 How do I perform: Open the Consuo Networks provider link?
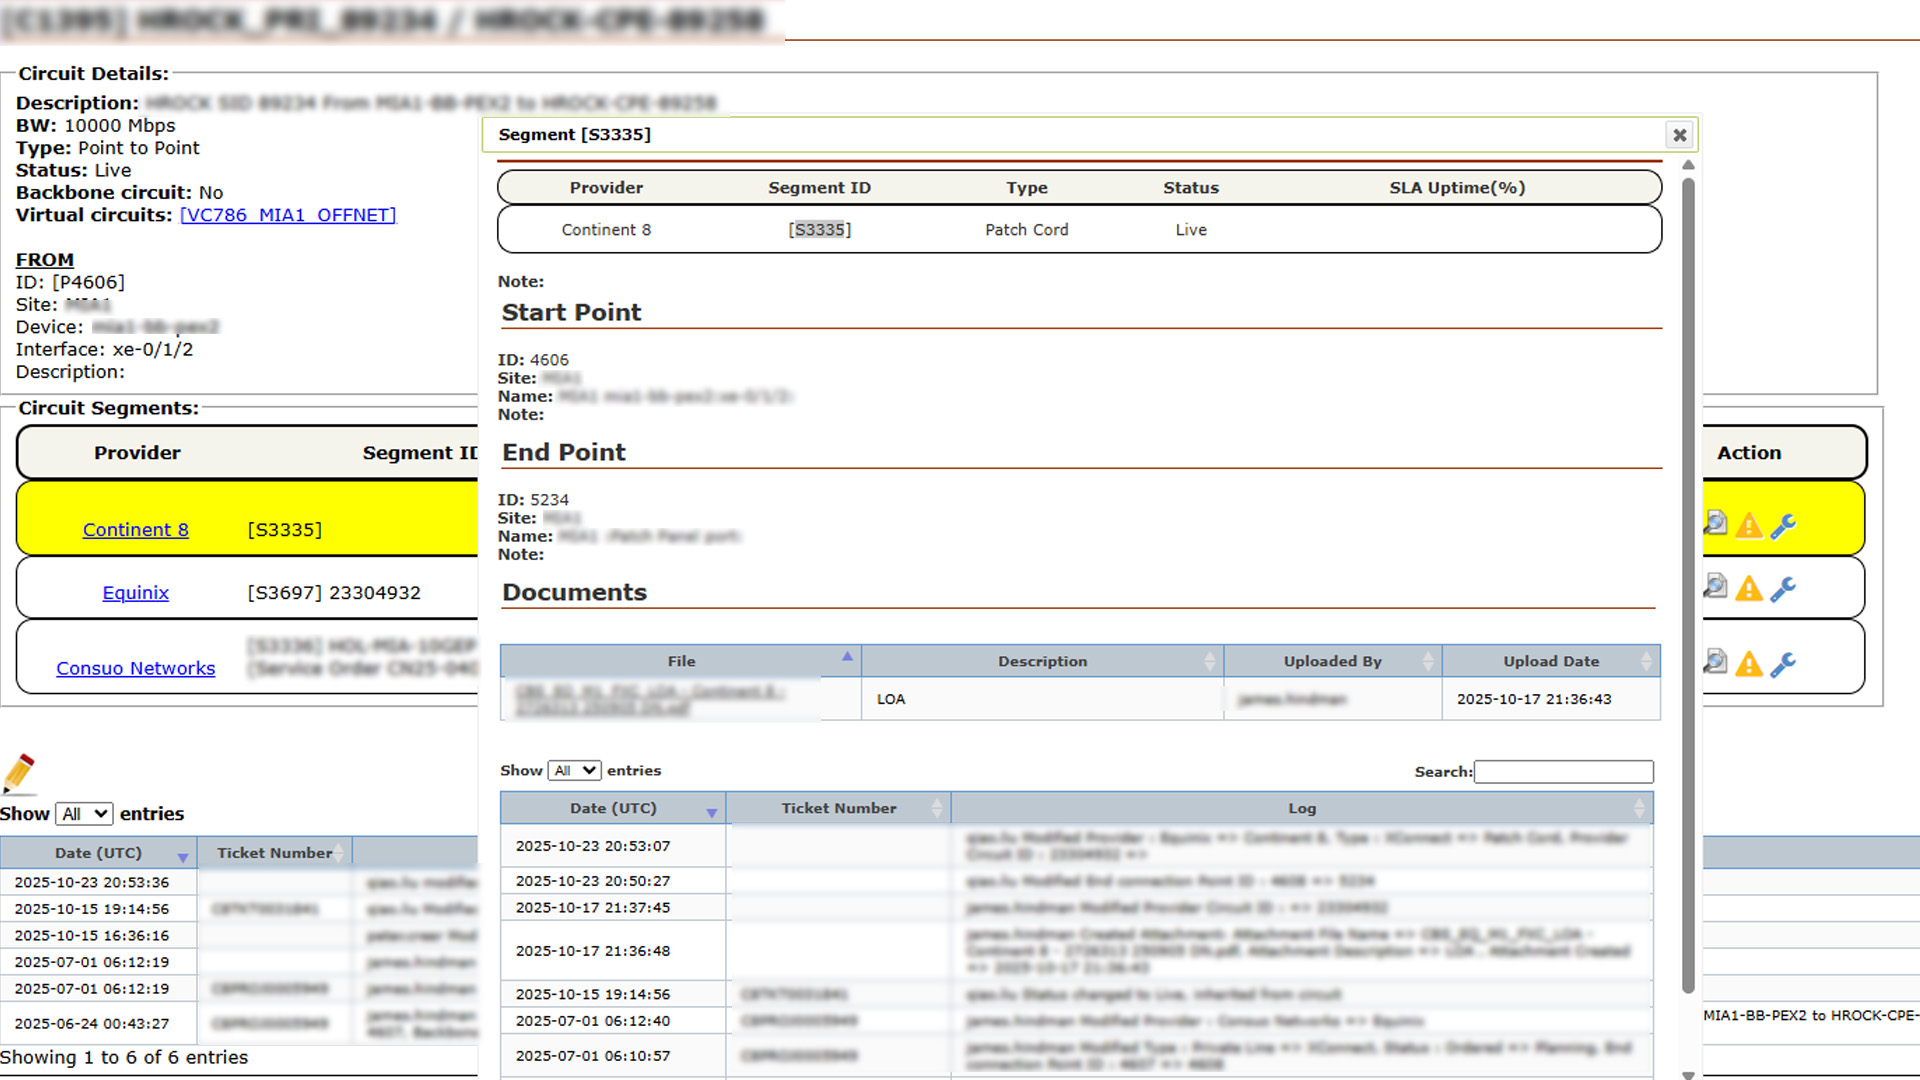(135, 668)
